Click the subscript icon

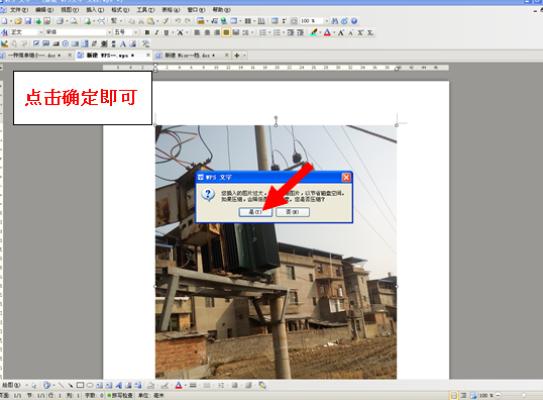point(370,33)
